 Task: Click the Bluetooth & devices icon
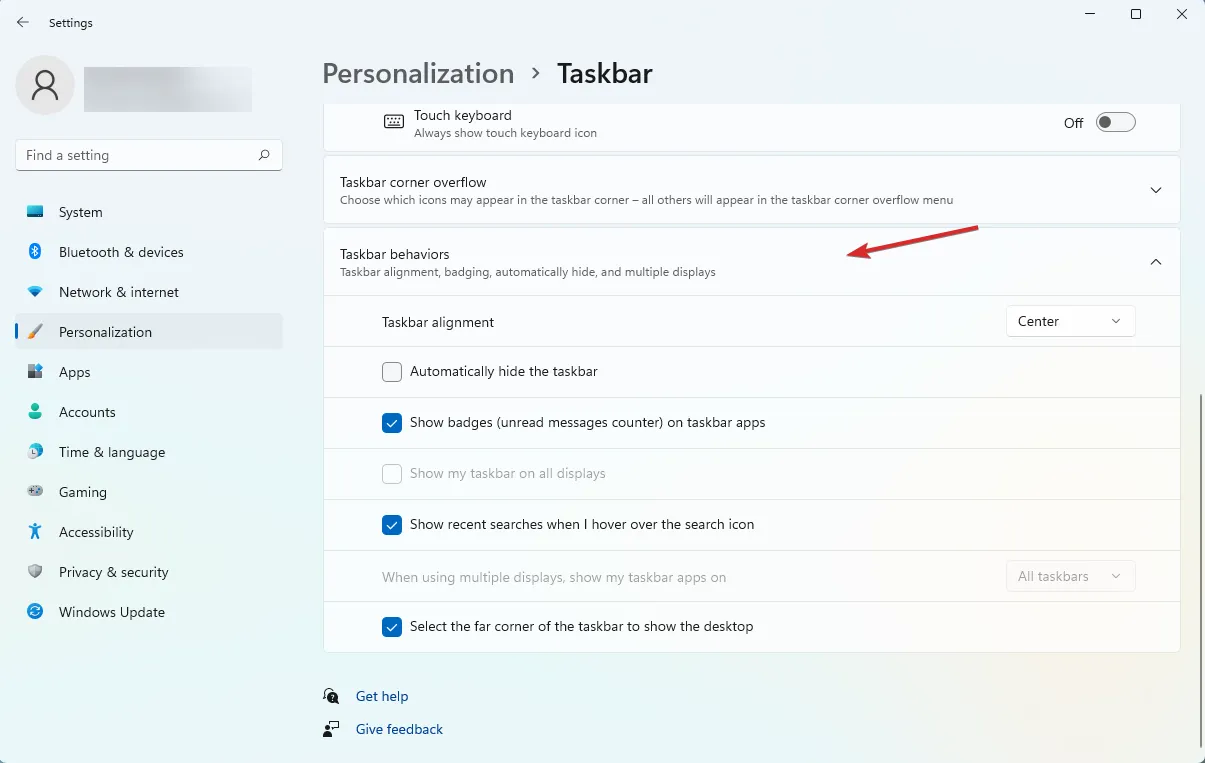(35, 252)
